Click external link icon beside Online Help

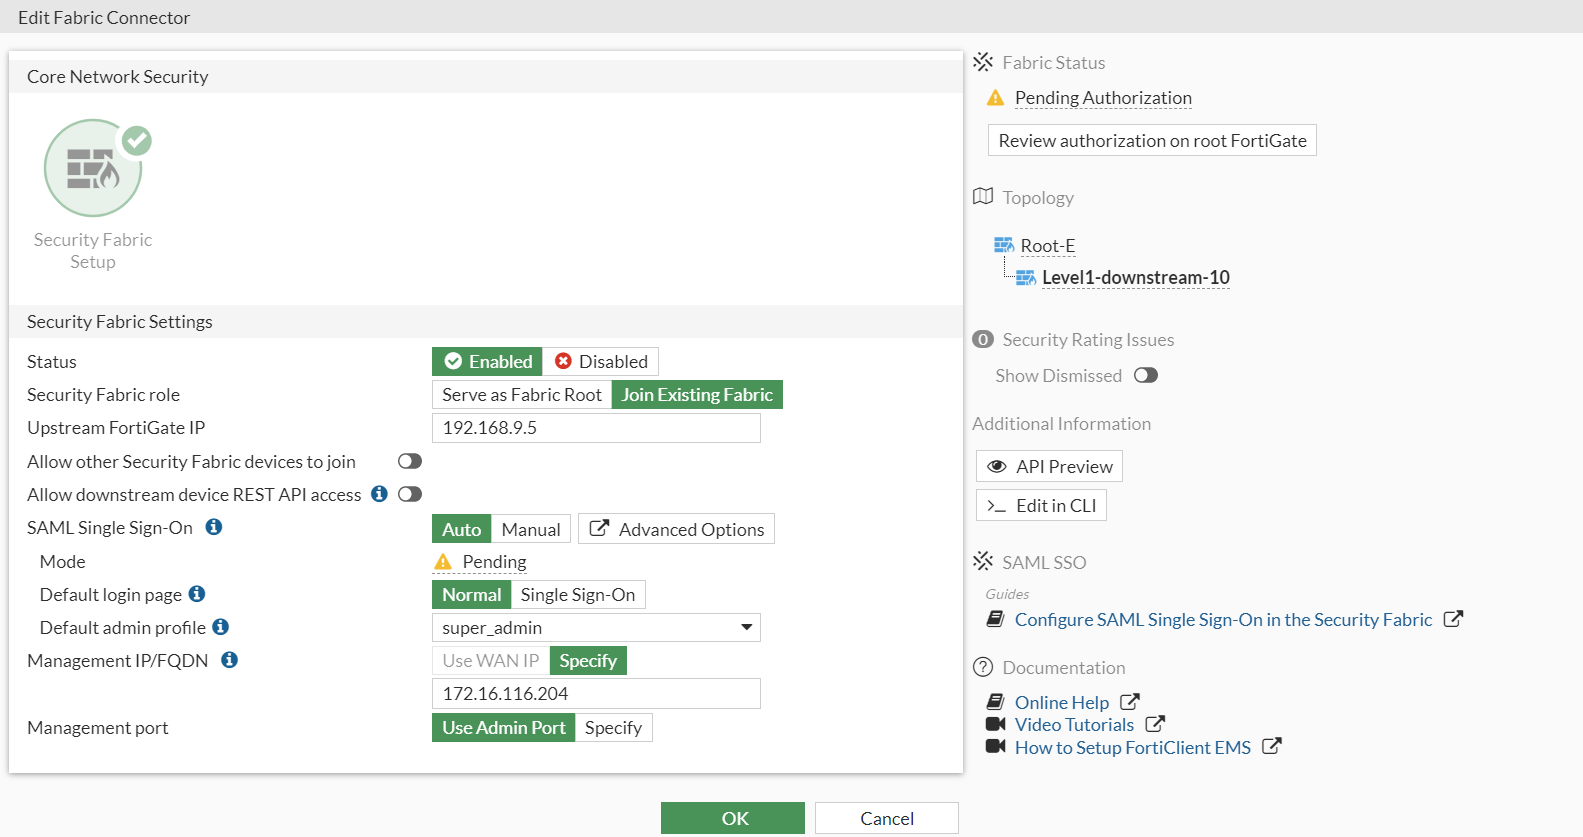[x=1130, y=702]
